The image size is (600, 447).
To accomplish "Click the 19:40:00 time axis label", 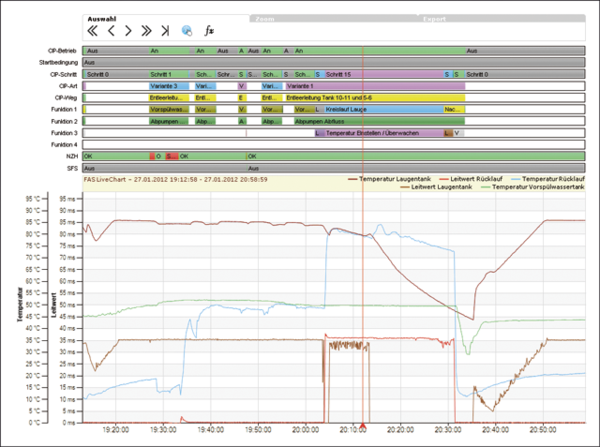I will click(211, 430).
